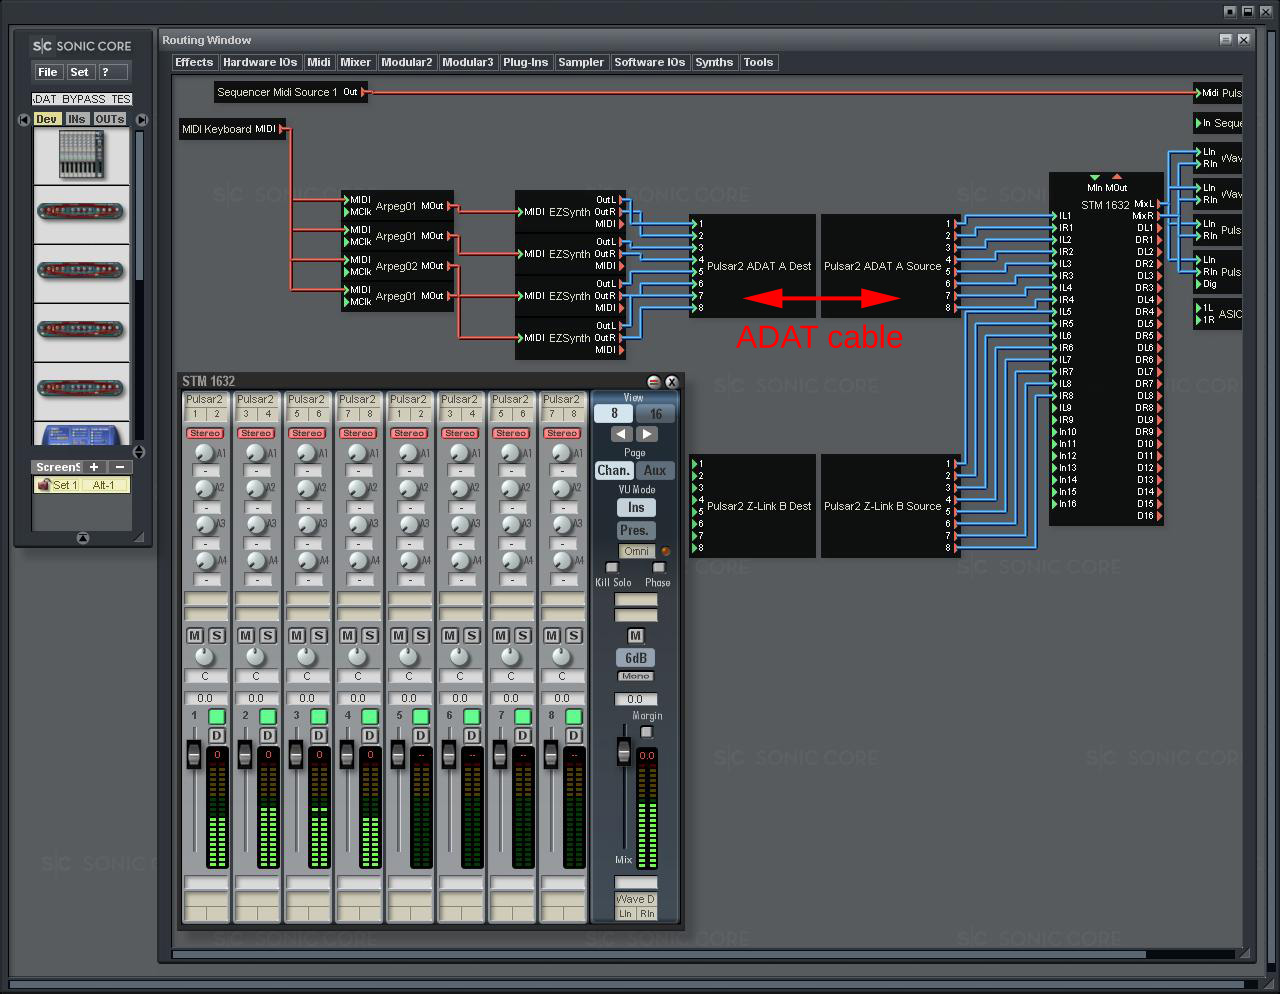This screenshot has height=994, width=1280.
Task: Open the Modular2 menu
Action: point(407,62)
